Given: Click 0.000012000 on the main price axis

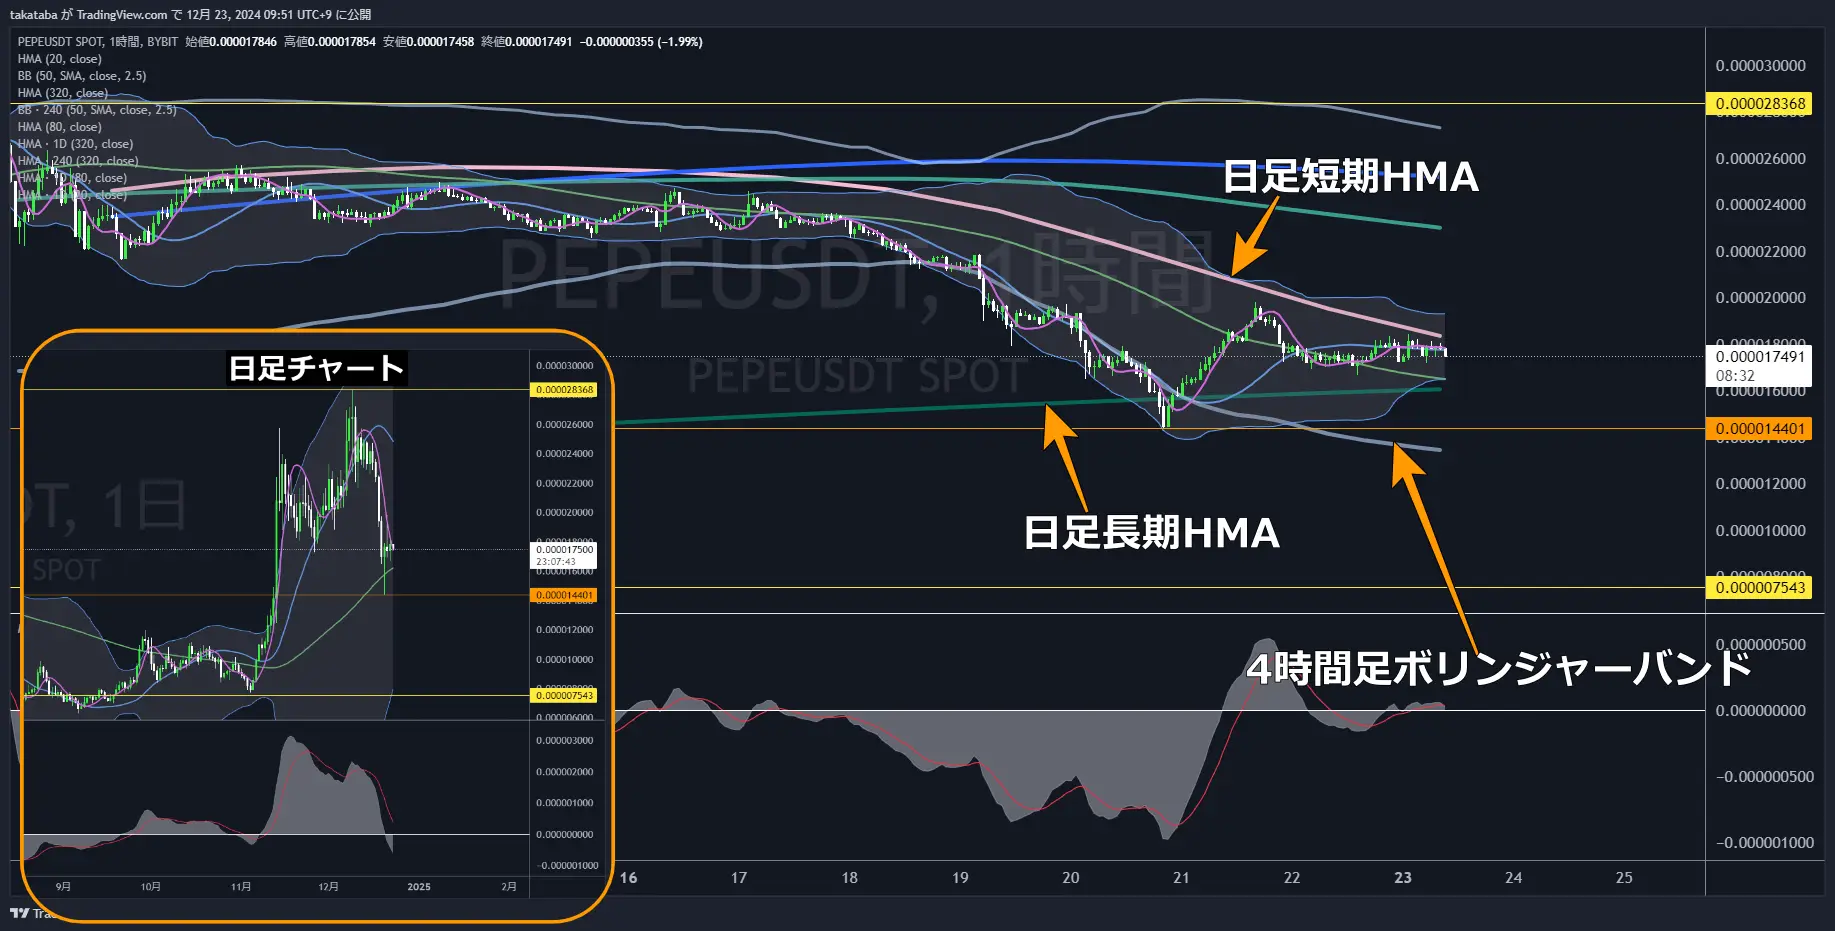Looking at the screenshot, I should pos(1760,484).
